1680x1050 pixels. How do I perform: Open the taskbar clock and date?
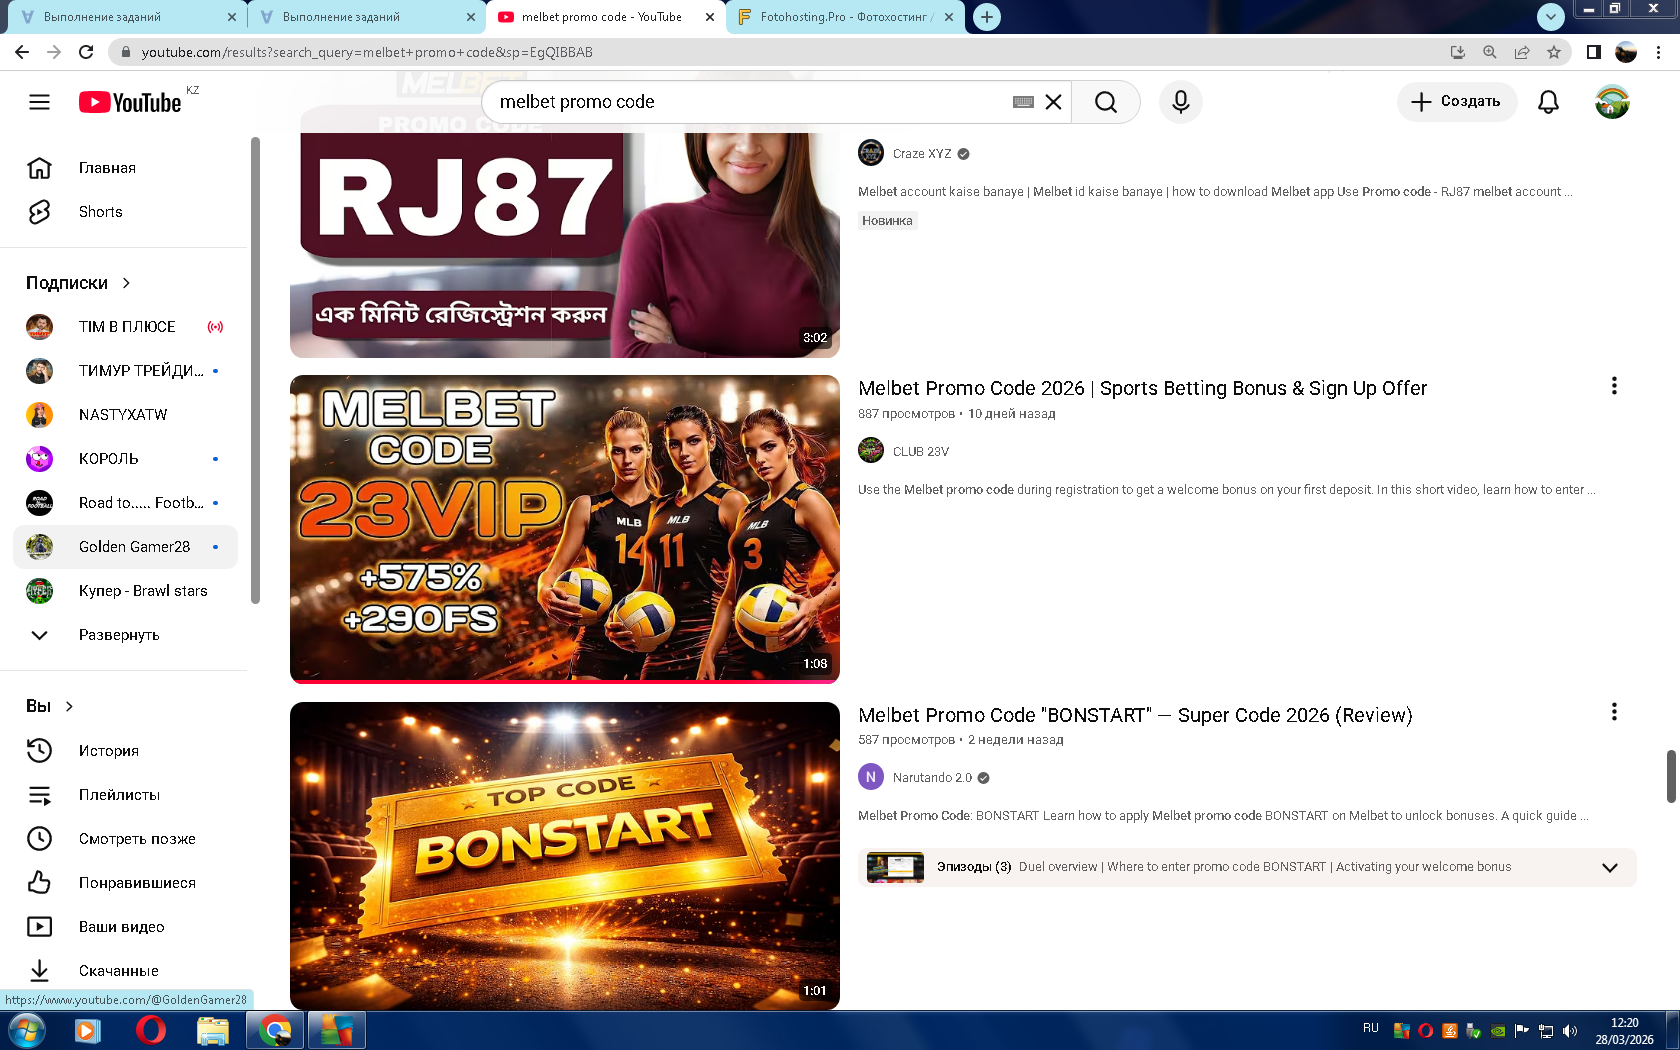pyautogui.click(x=1625, y=1031)
